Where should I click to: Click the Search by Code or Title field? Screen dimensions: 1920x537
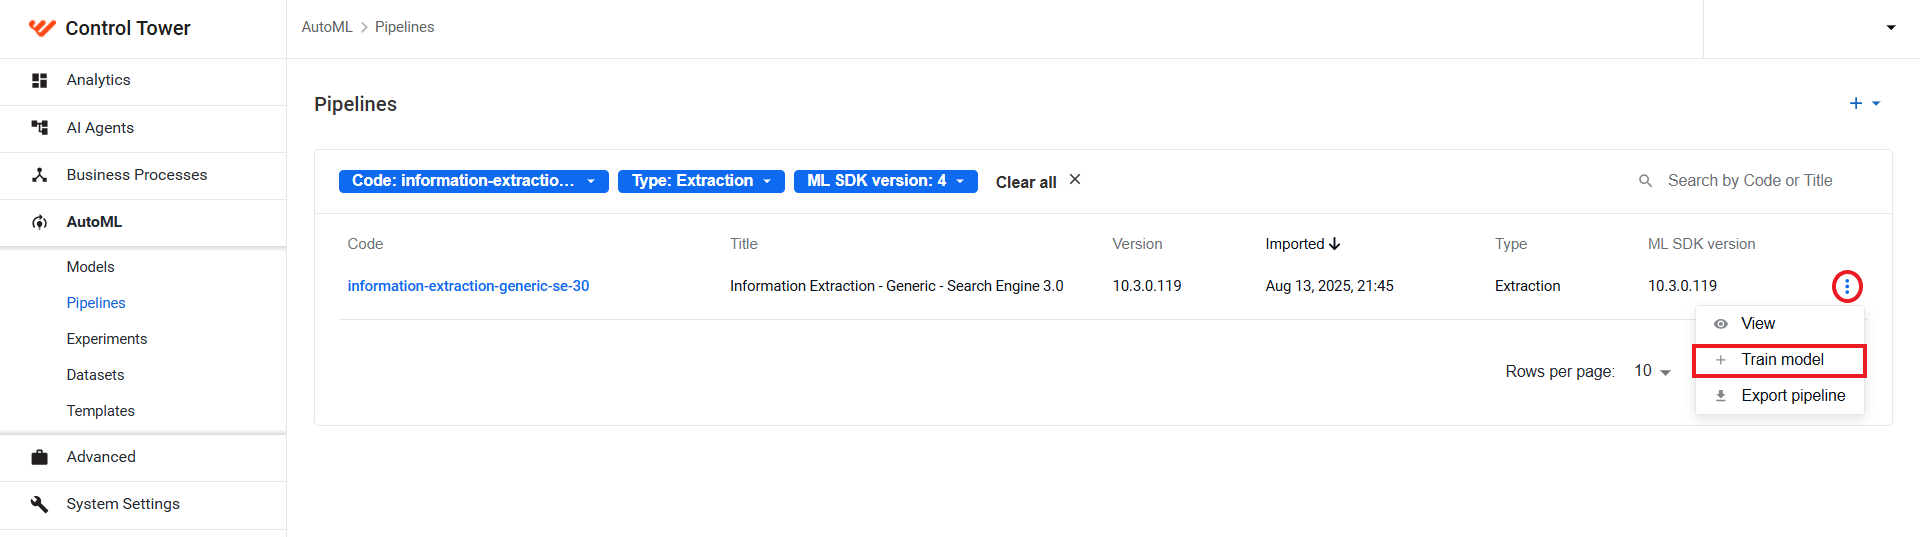tap(1750, 181)
